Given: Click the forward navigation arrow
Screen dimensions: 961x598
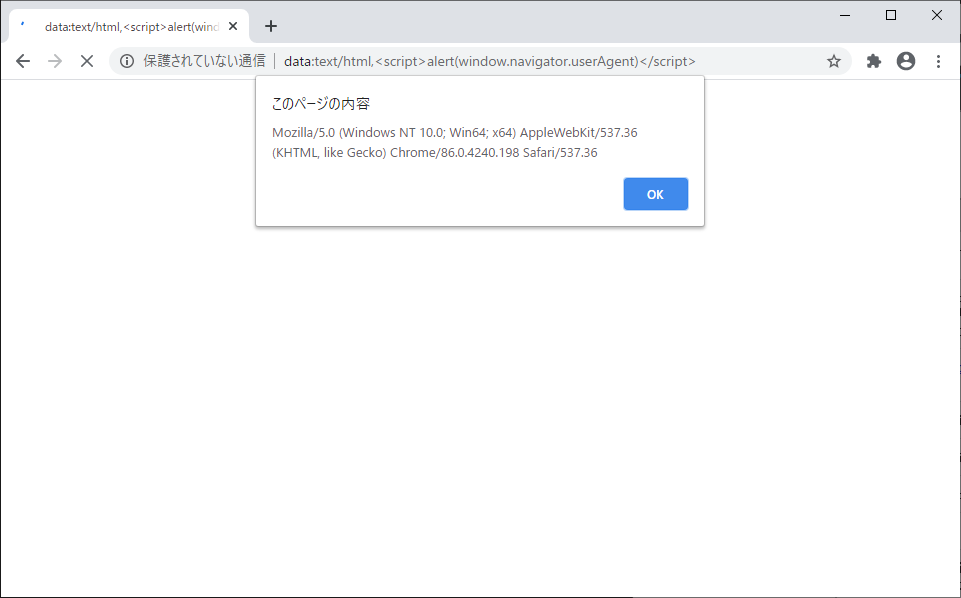Looking at the screenshot, I should [55, 61].
